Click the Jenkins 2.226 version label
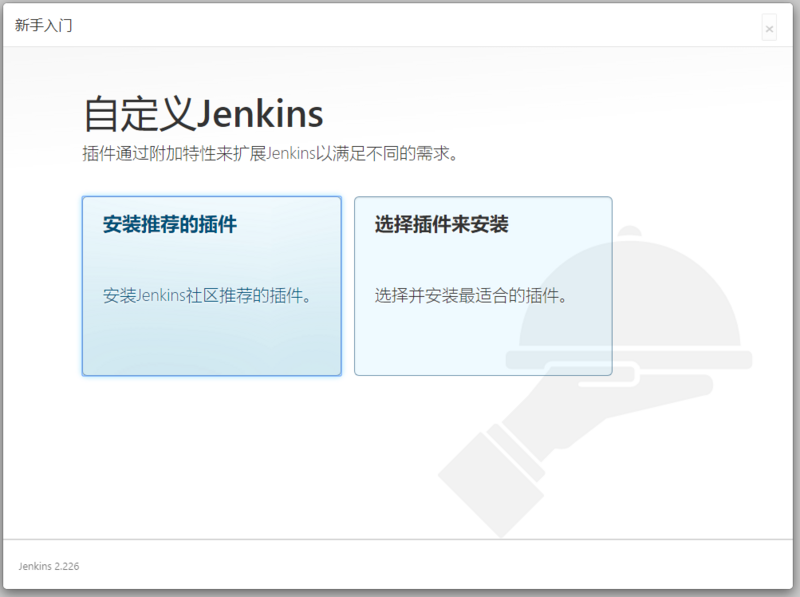The height and width of the screenshot is (597, 800). point(49,566)
